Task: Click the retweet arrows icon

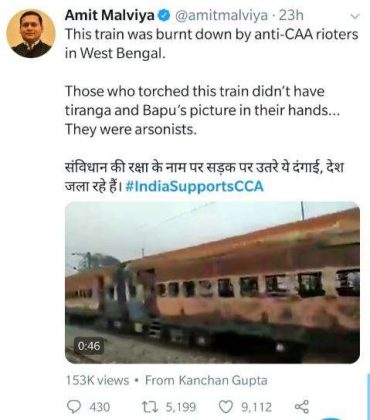Action: pos(149,407)
